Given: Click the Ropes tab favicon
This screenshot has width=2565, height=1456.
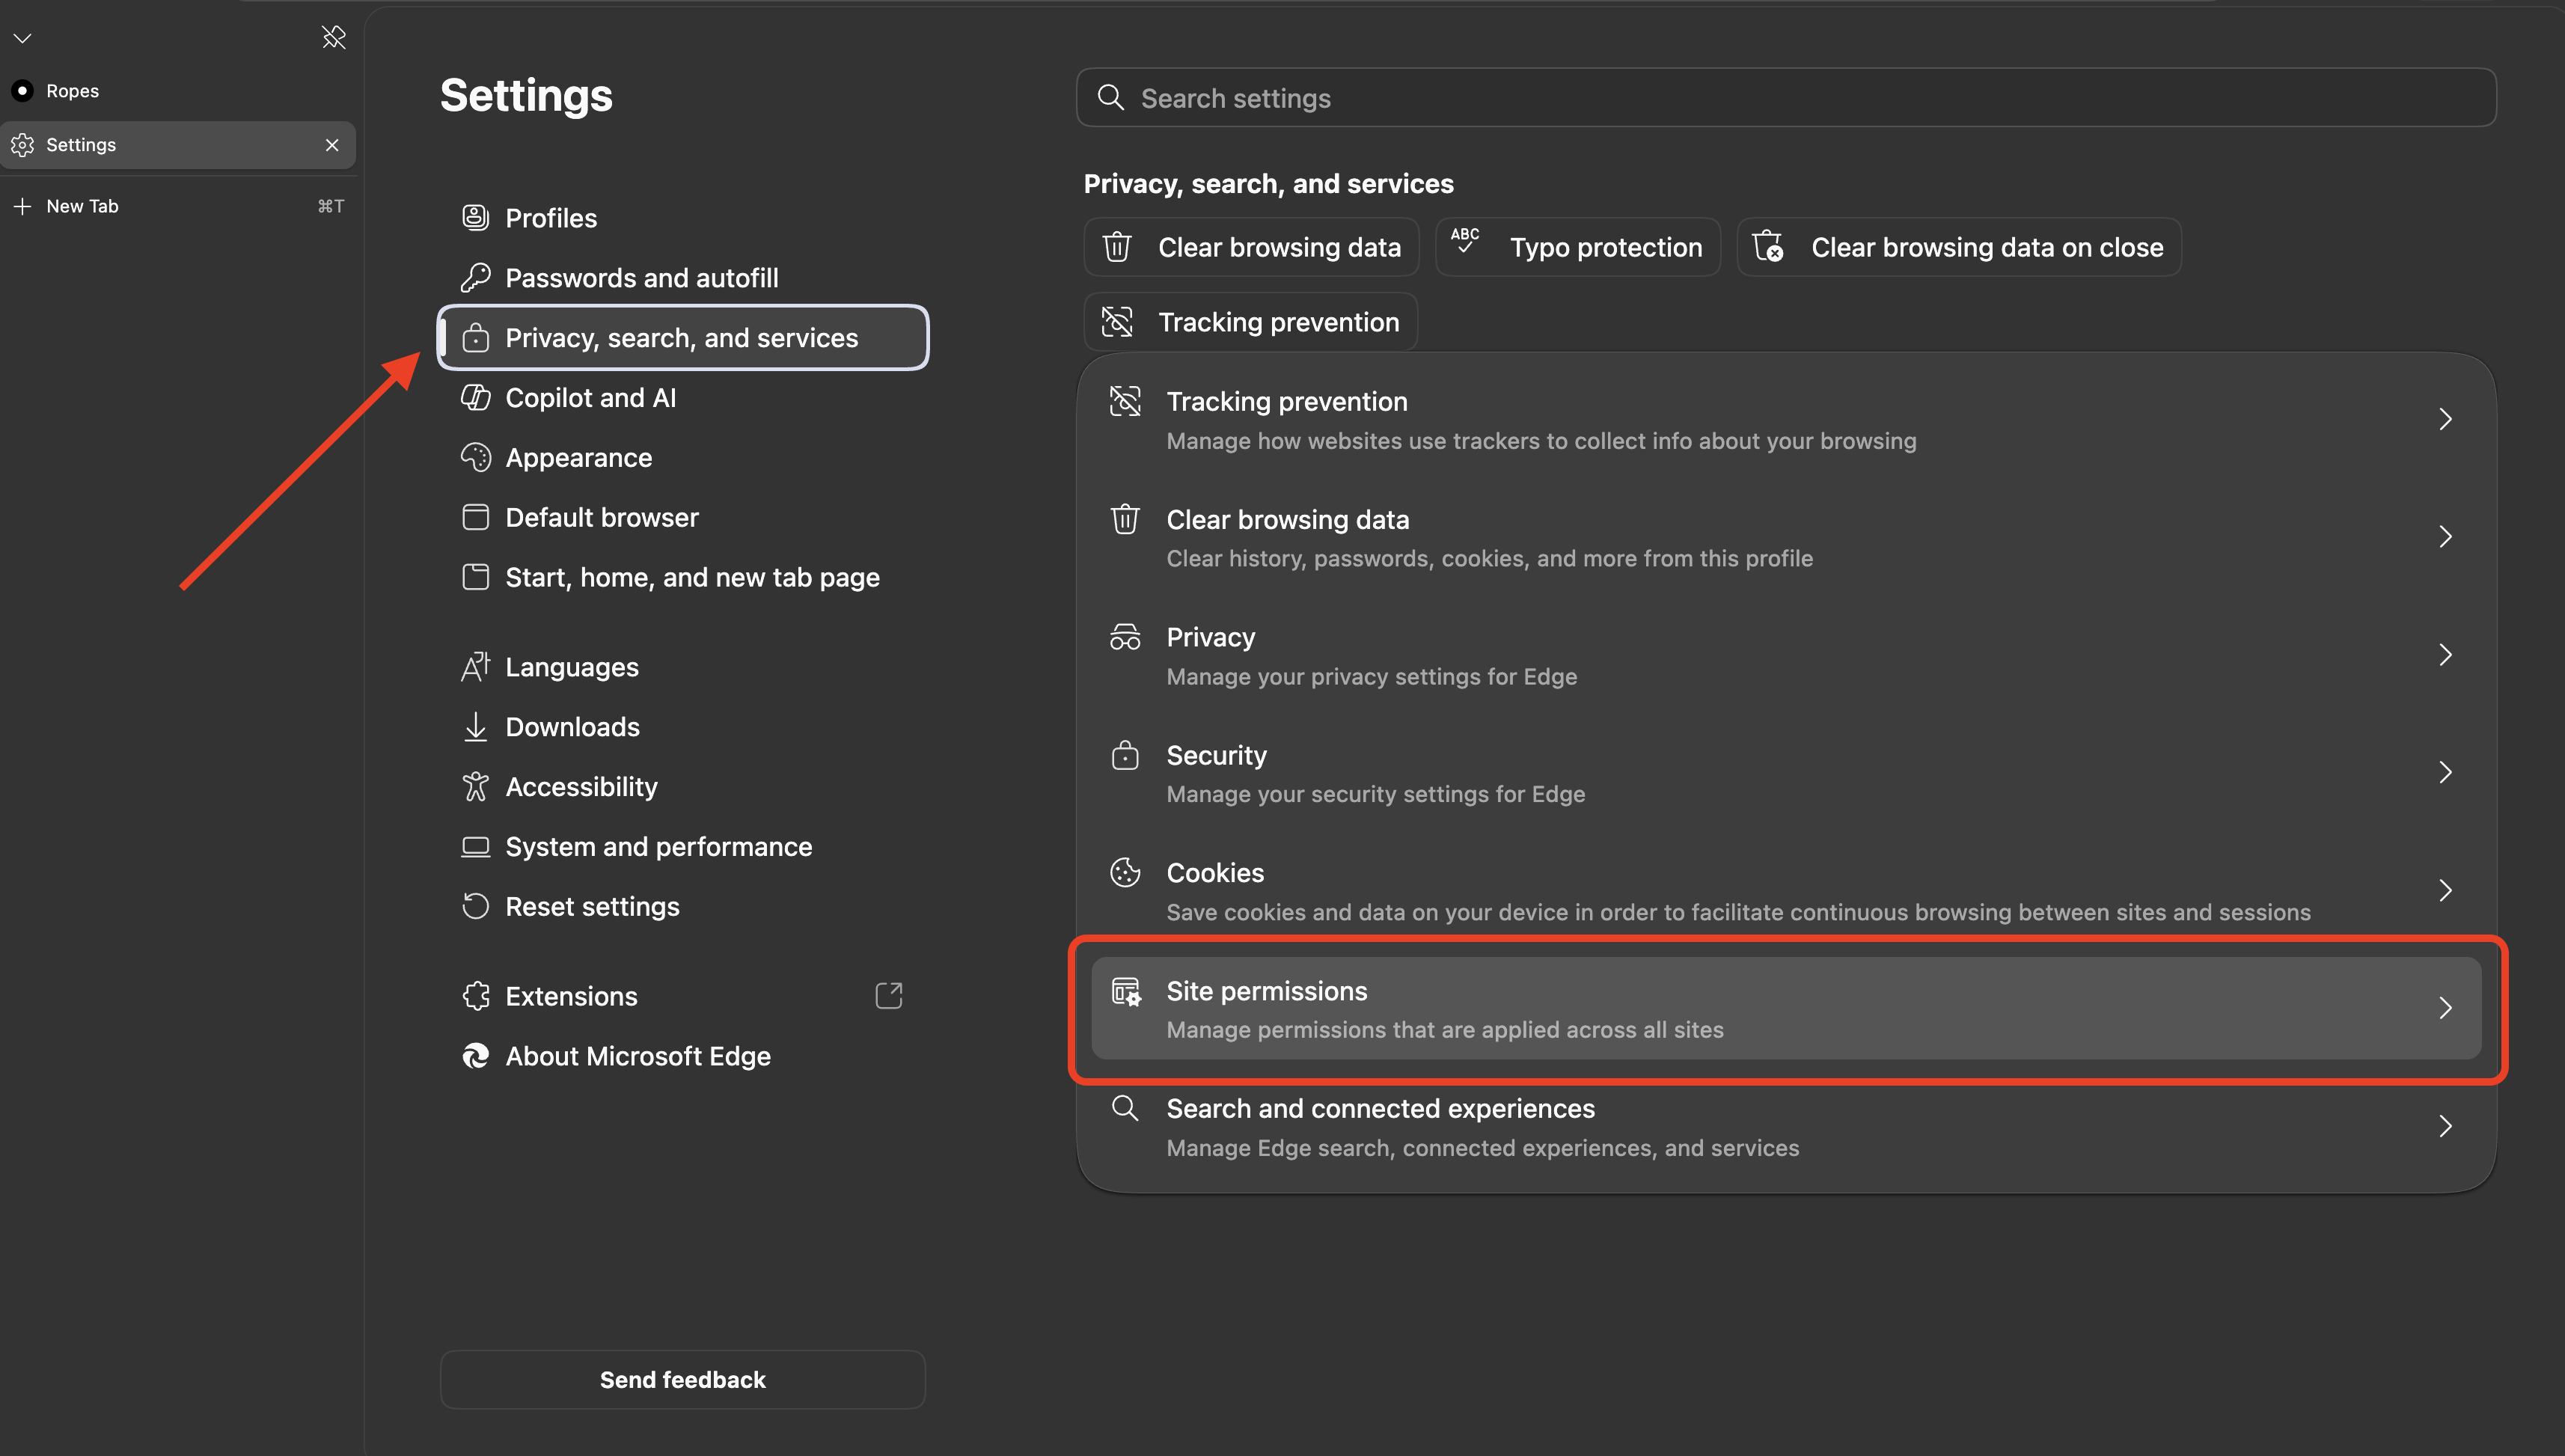Looking at the screenshot, I should click(x=22, y=90).
